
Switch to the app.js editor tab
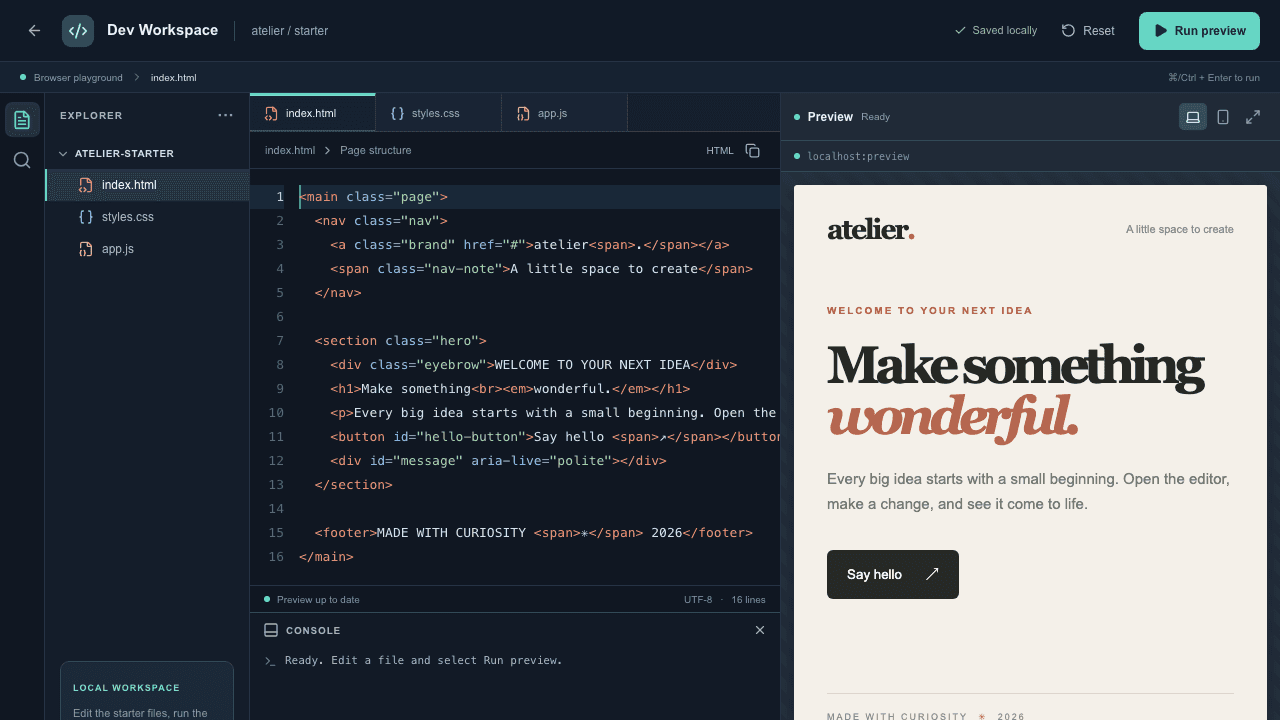[564, 113]
